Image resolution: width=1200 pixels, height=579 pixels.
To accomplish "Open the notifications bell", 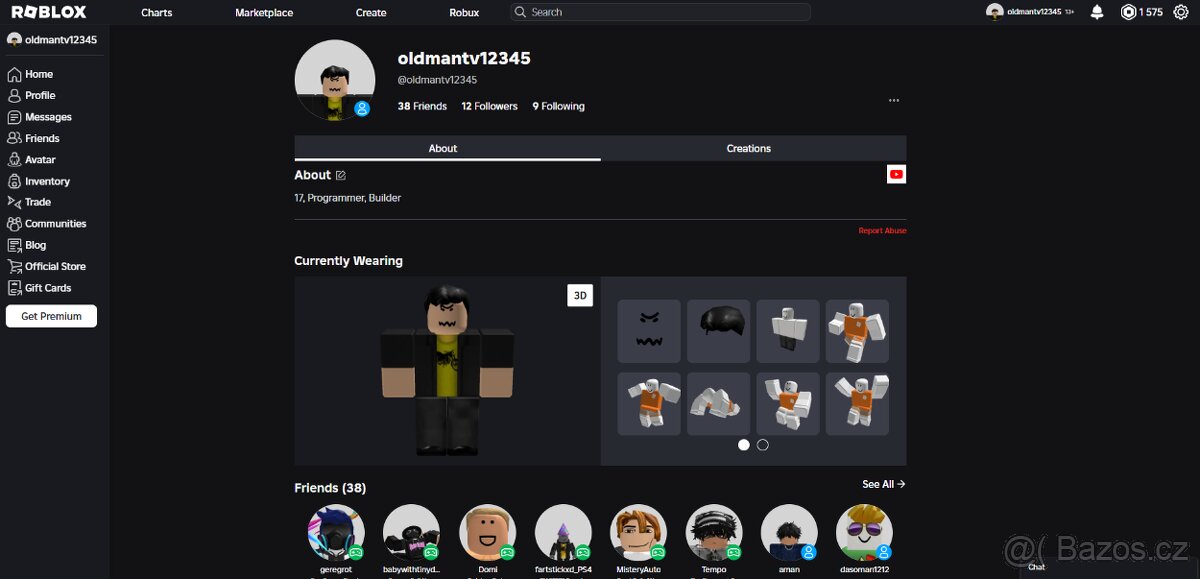I will pos(1097,12).
